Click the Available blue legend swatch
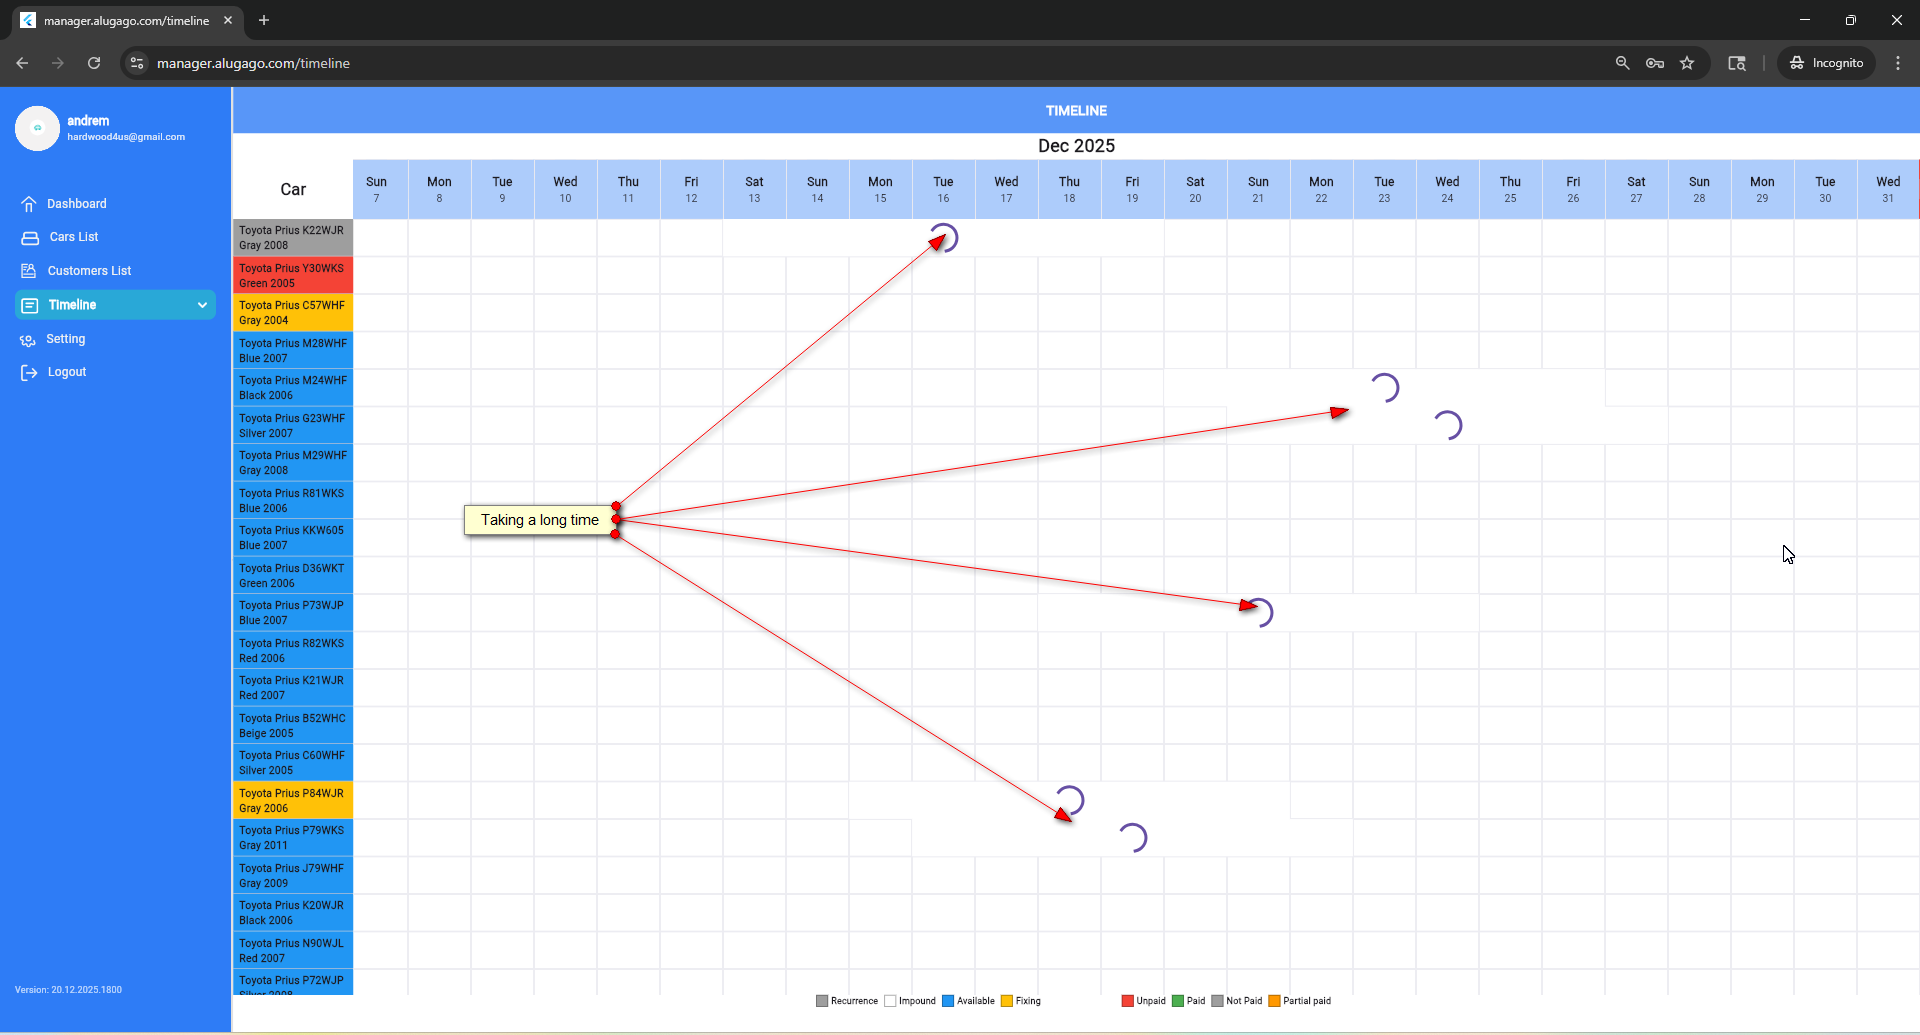1920x1035 pixels. click(x=947, y=1001)
